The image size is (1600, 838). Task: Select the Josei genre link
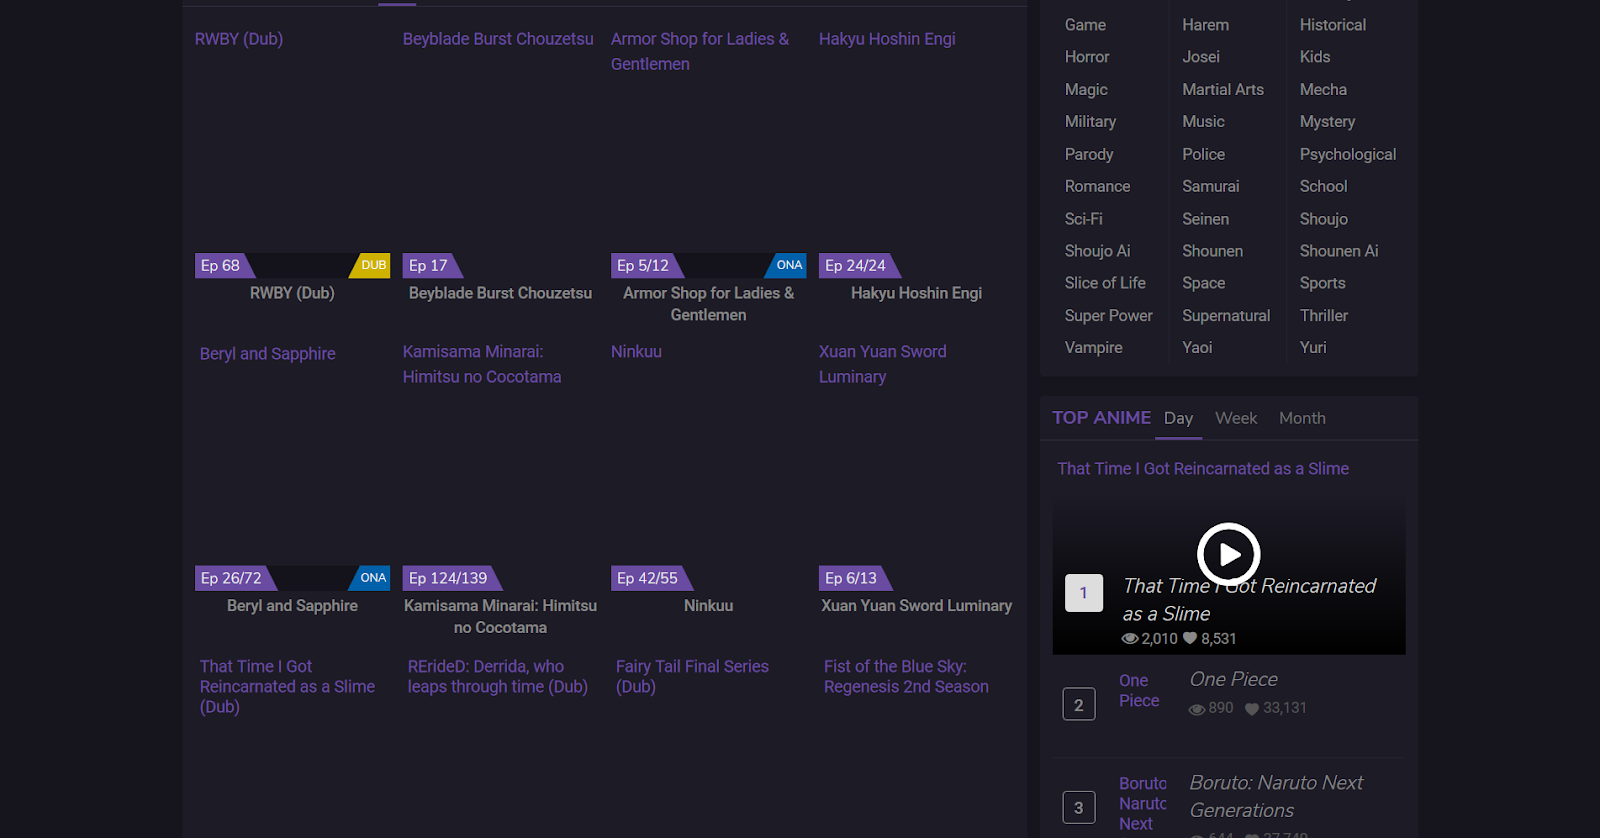click(1201, 57)
